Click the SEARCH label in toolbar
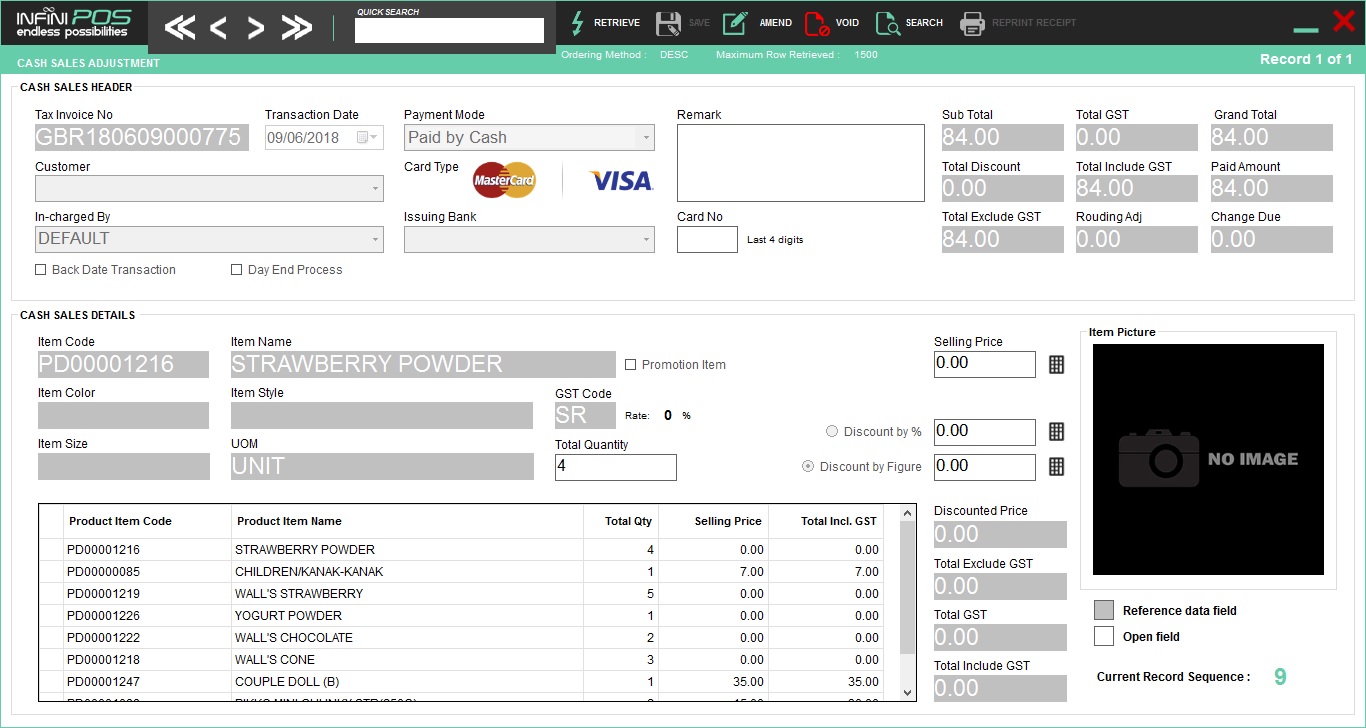The height and width of the screenshot is (728, 1366). [x=924, y=23]
